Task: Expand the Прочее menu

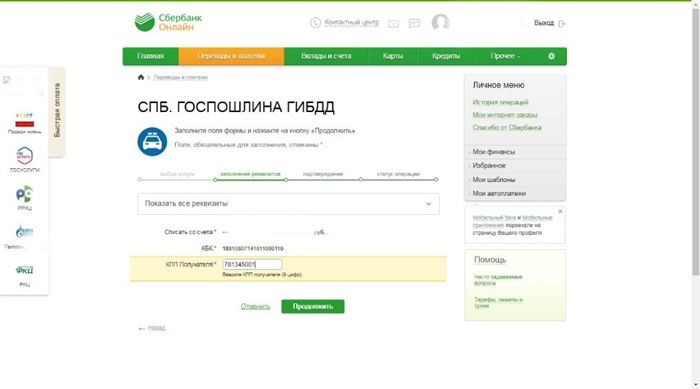Action: click(505, 56)
